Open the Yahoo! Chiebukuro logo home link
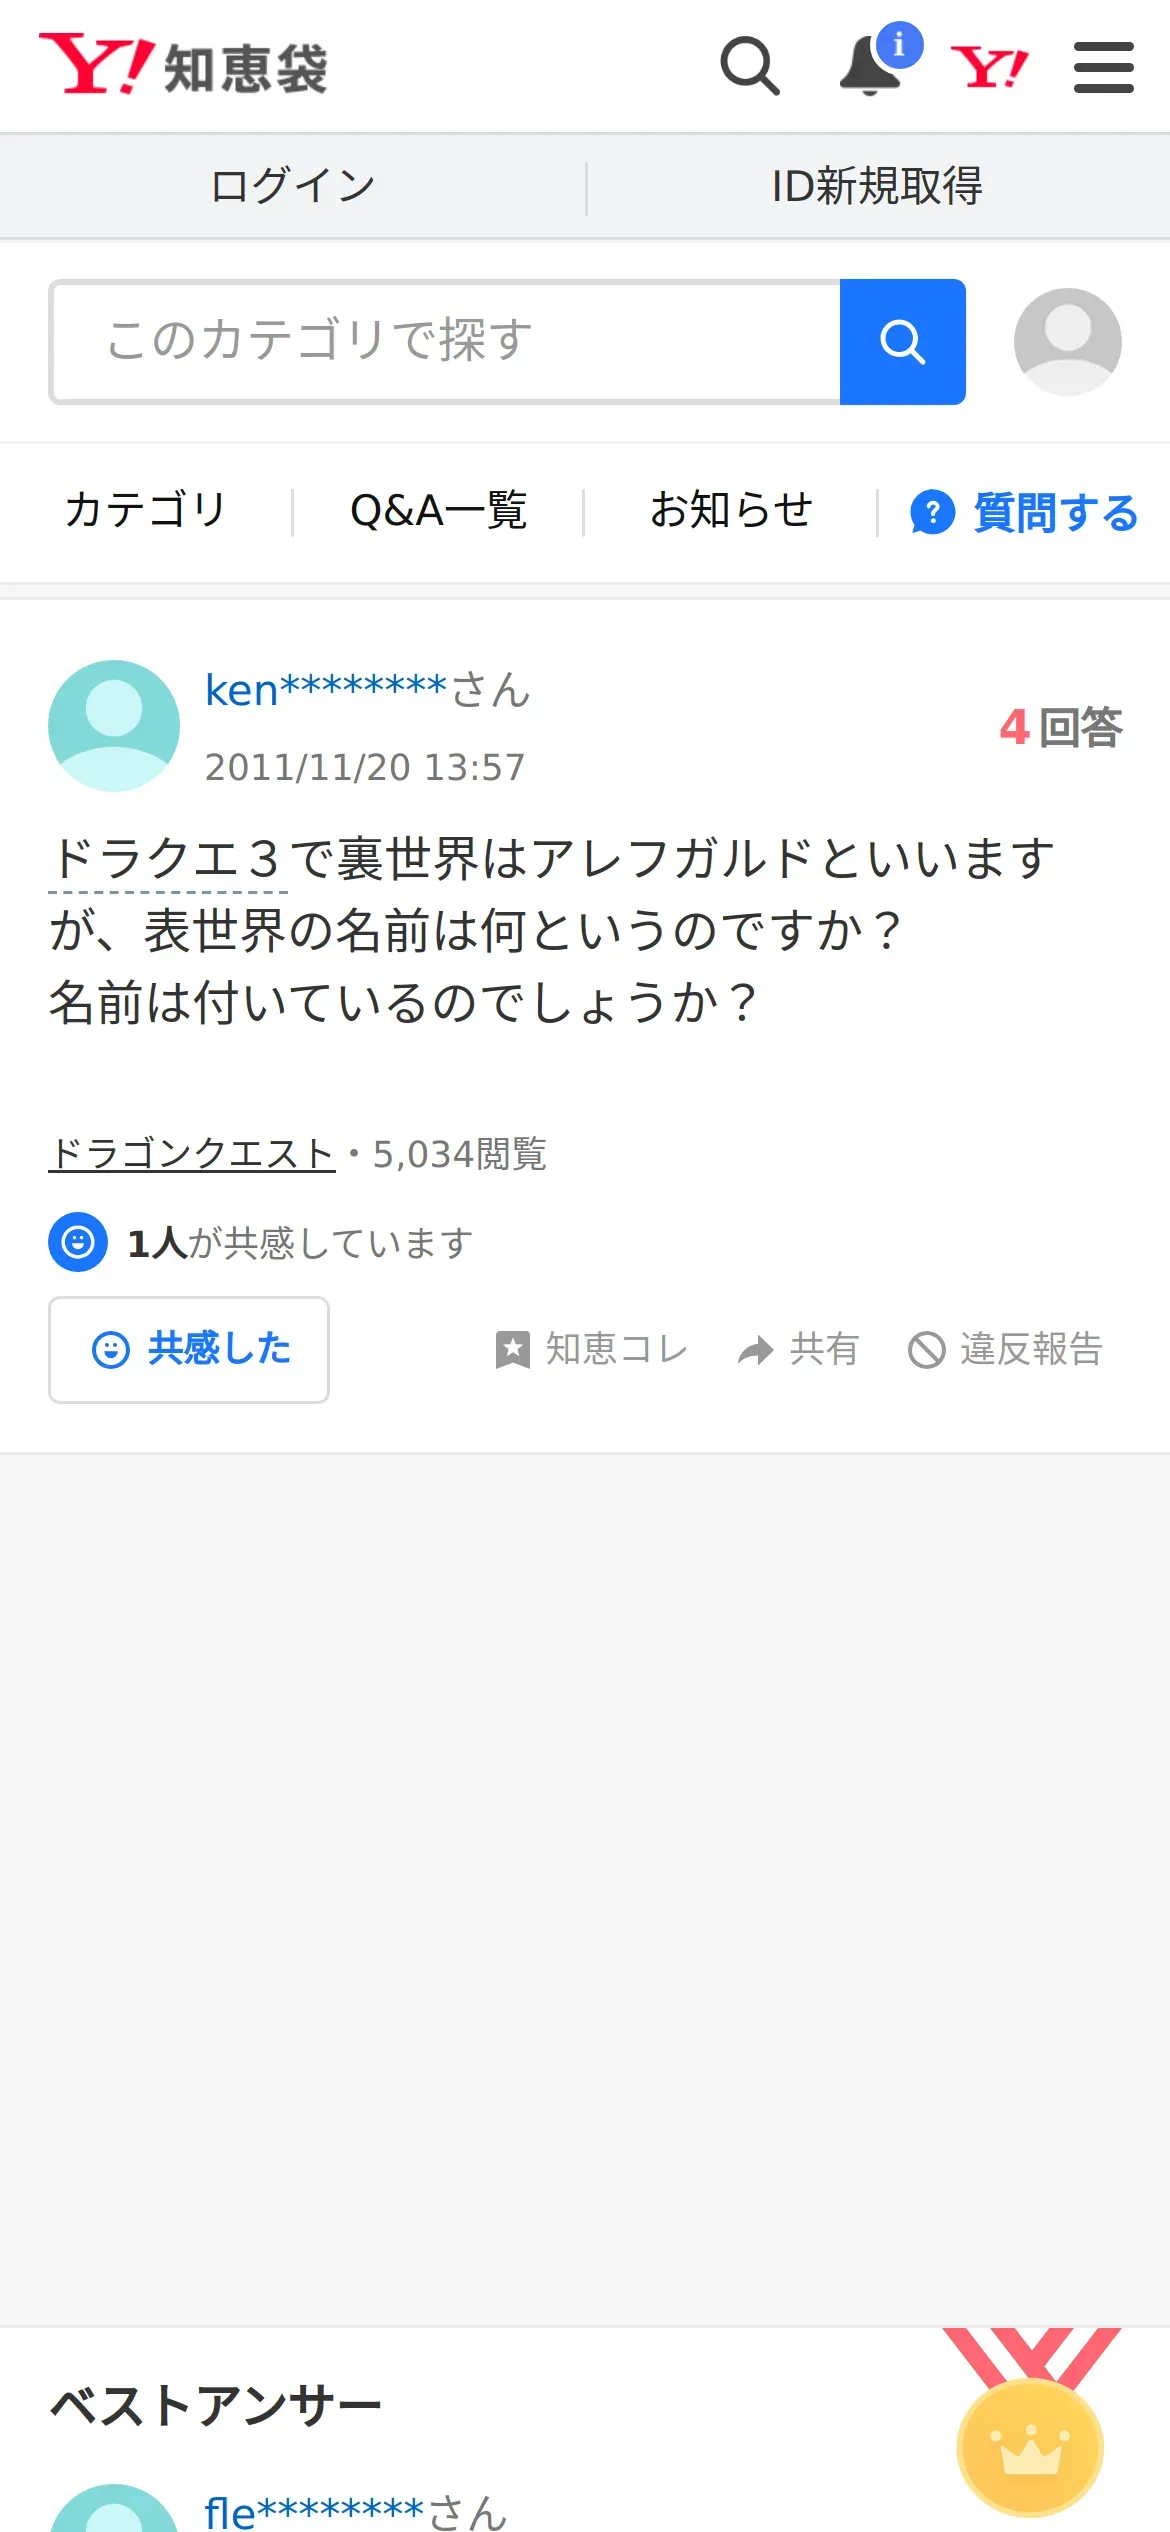 183,66
